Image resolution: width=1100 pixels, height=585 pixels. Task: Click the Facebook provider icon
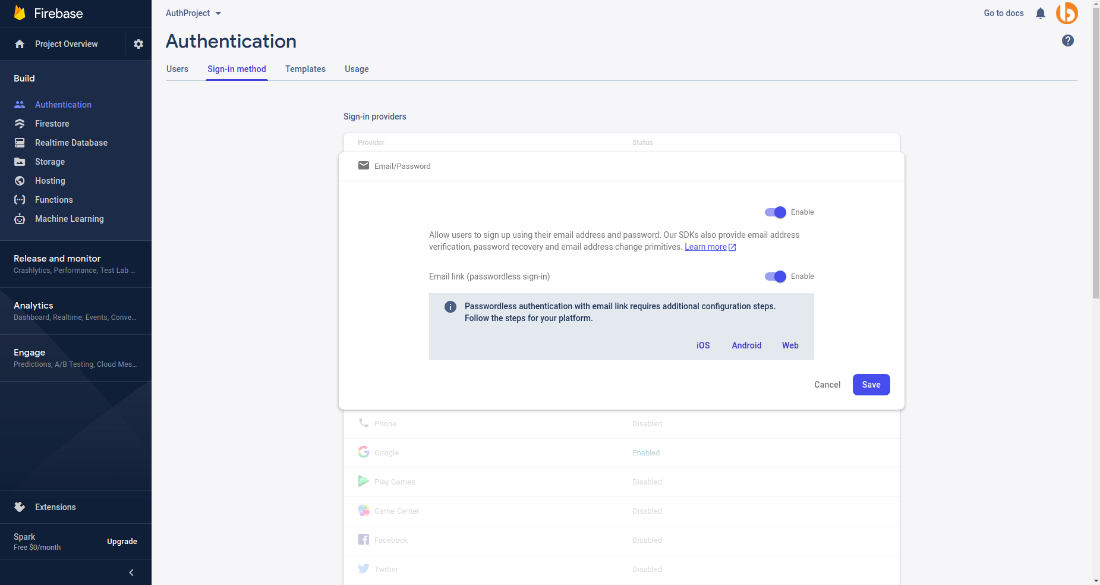[363, 539]
